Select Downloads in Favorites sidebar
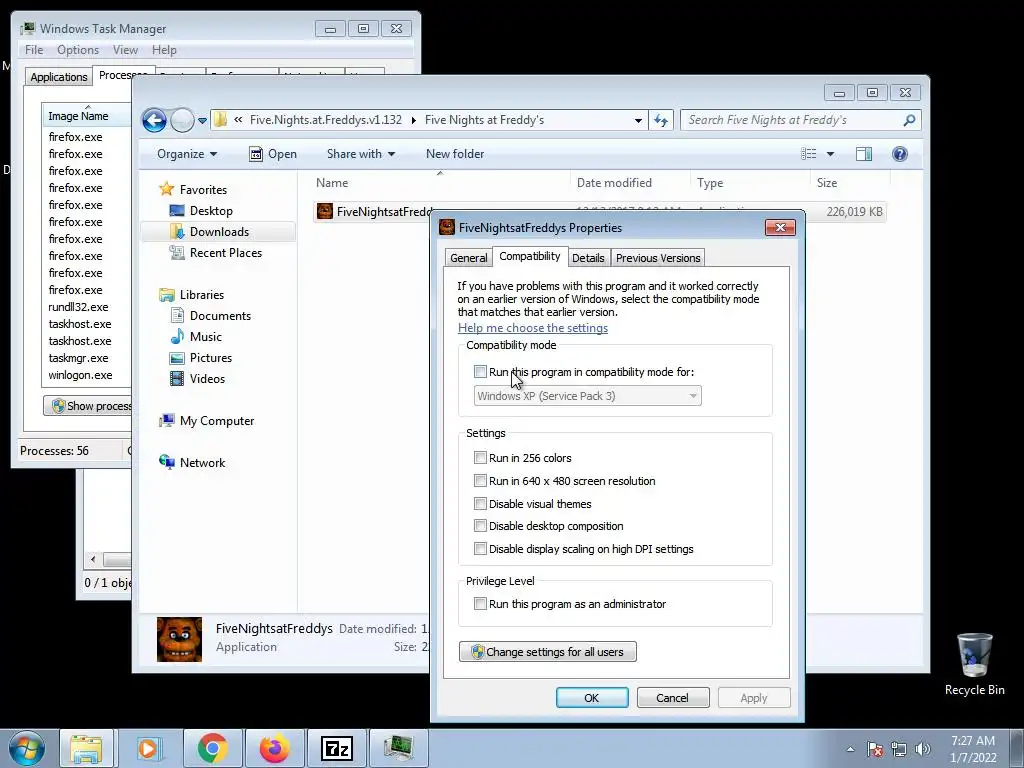Screen dimensions: 1024x768 [x=219, y=232]
